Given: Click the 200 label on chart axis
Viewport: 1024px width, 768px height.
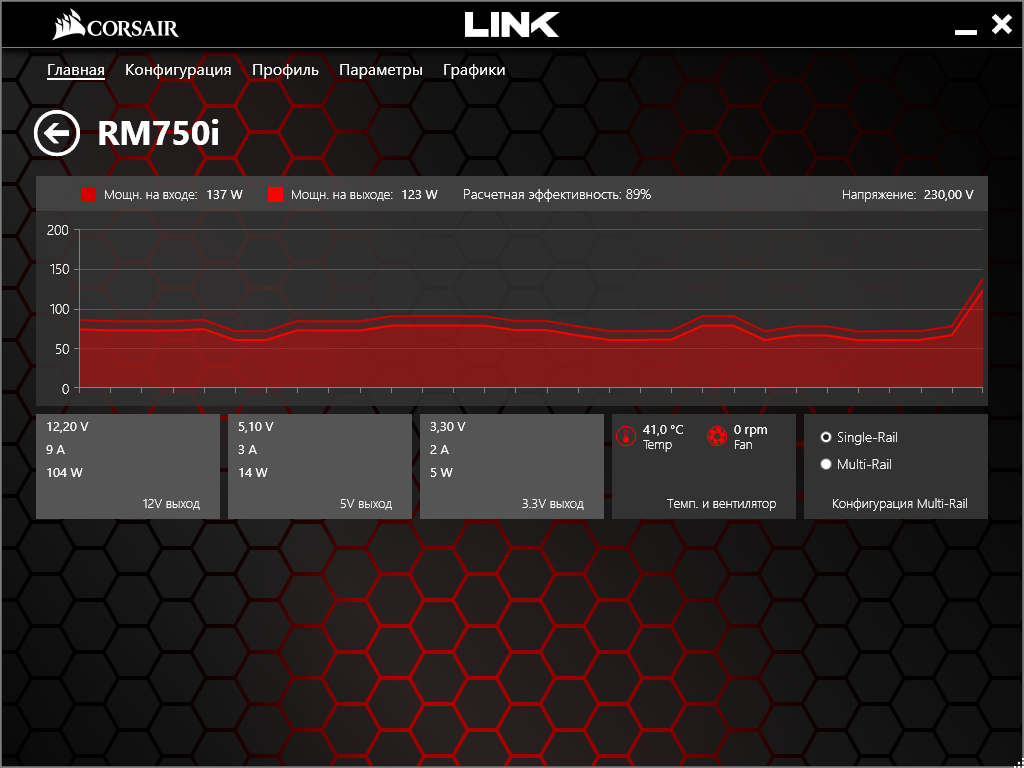Looking at the screenshot, I should coord(58,230).
